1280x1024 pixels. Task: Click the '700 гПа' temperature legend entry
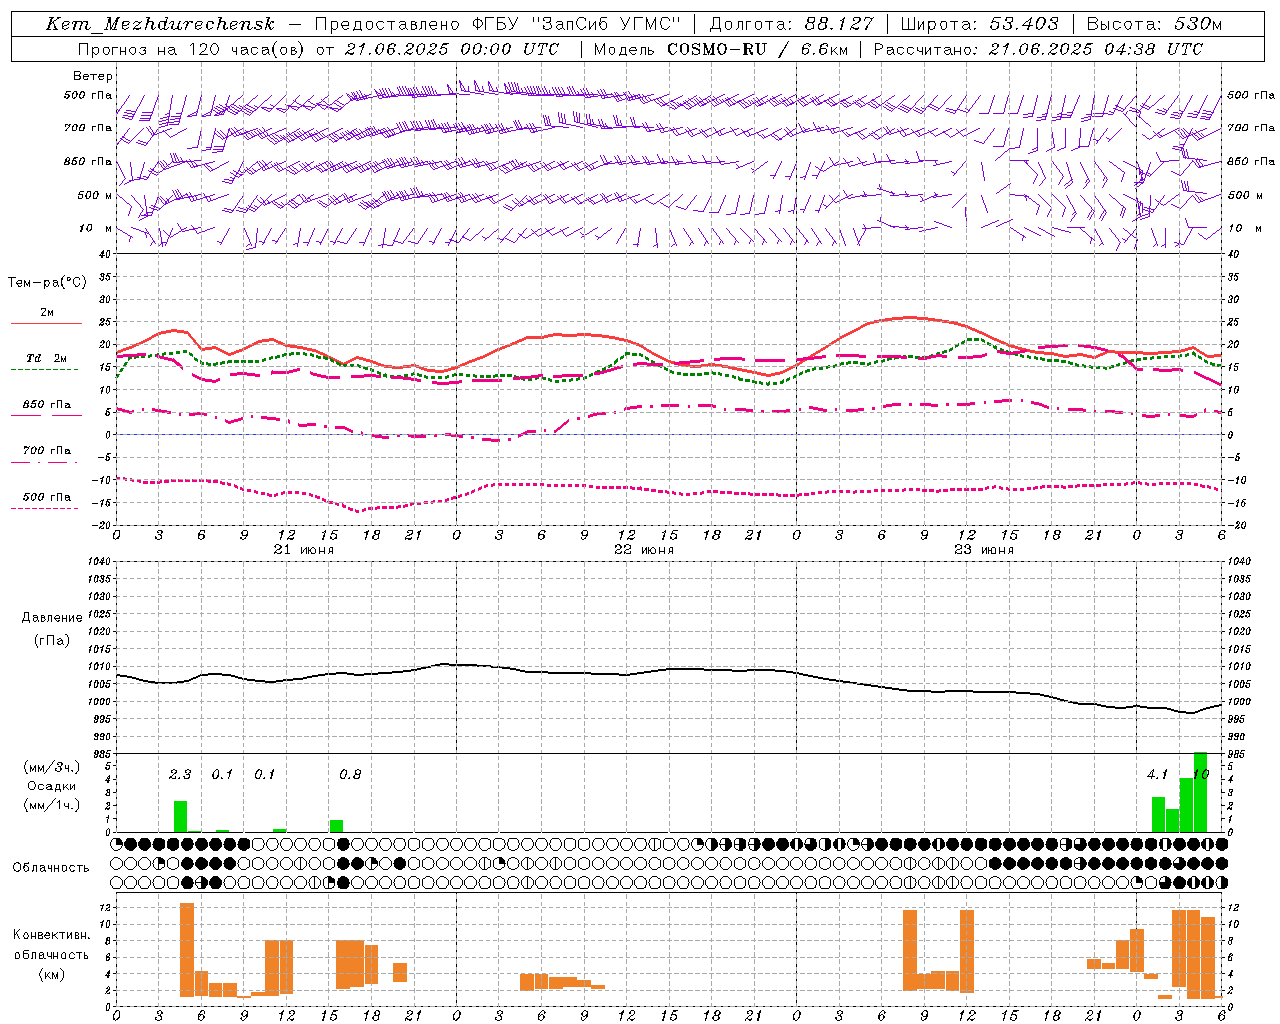47,451
